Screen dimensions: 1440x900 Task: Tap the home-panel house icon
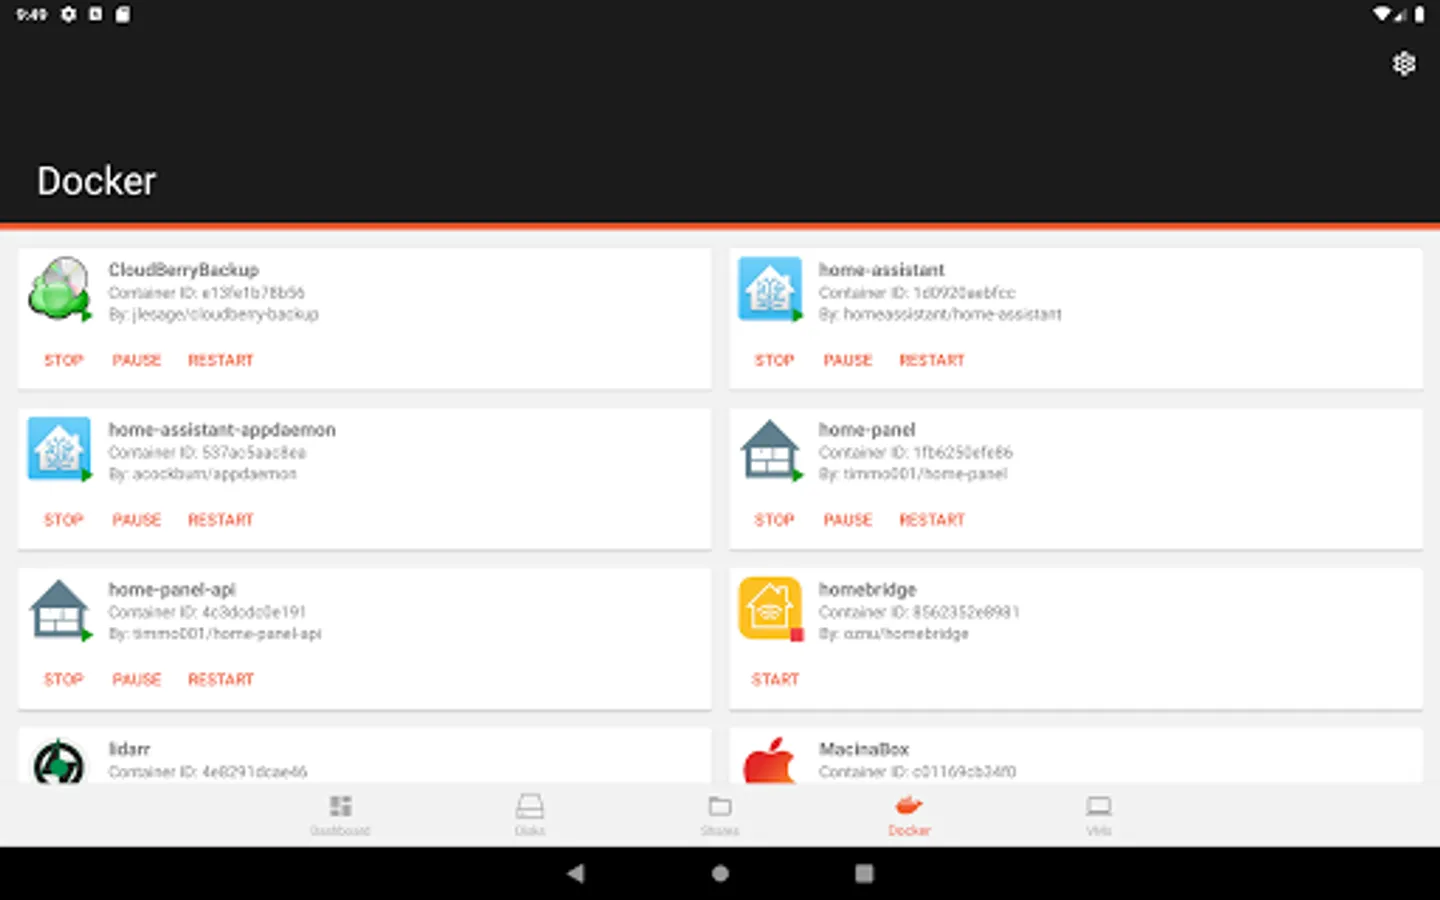[x=770, y=449]
